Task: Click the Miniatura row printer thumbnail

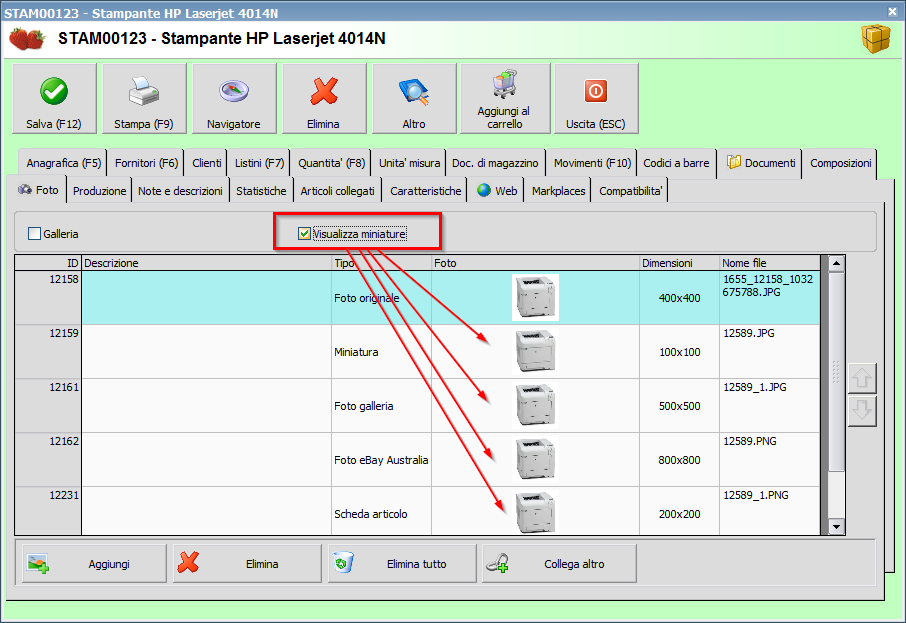Action: click(x=535, y=351)
